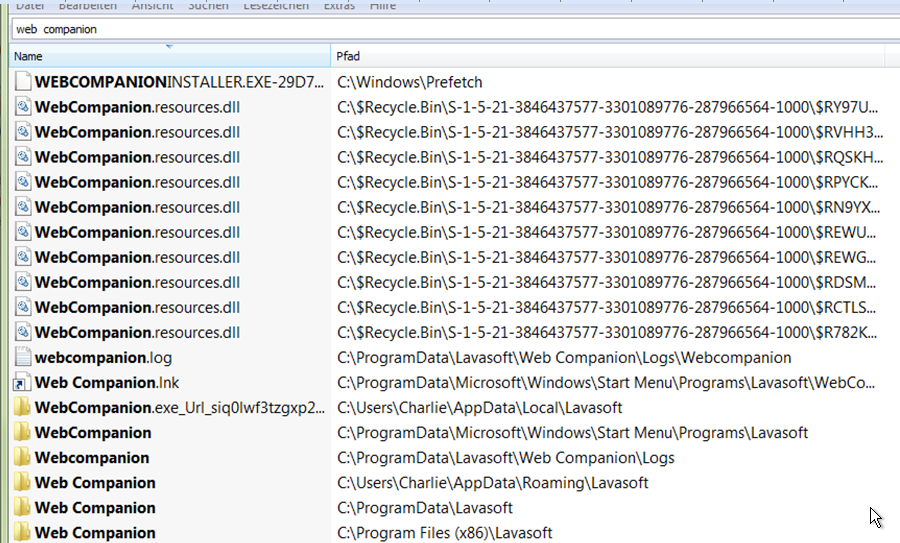Click the dll icon for the $REWU recycle bin entry
The width and height of the screenshot is (900, 543).
(x=23, y=232)
